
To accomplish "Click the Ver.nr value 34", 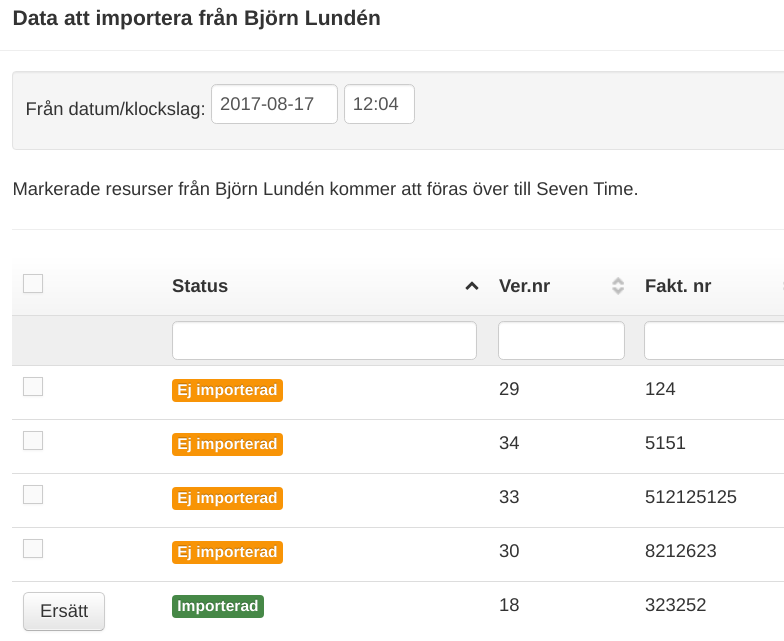I will click(509, 443).
